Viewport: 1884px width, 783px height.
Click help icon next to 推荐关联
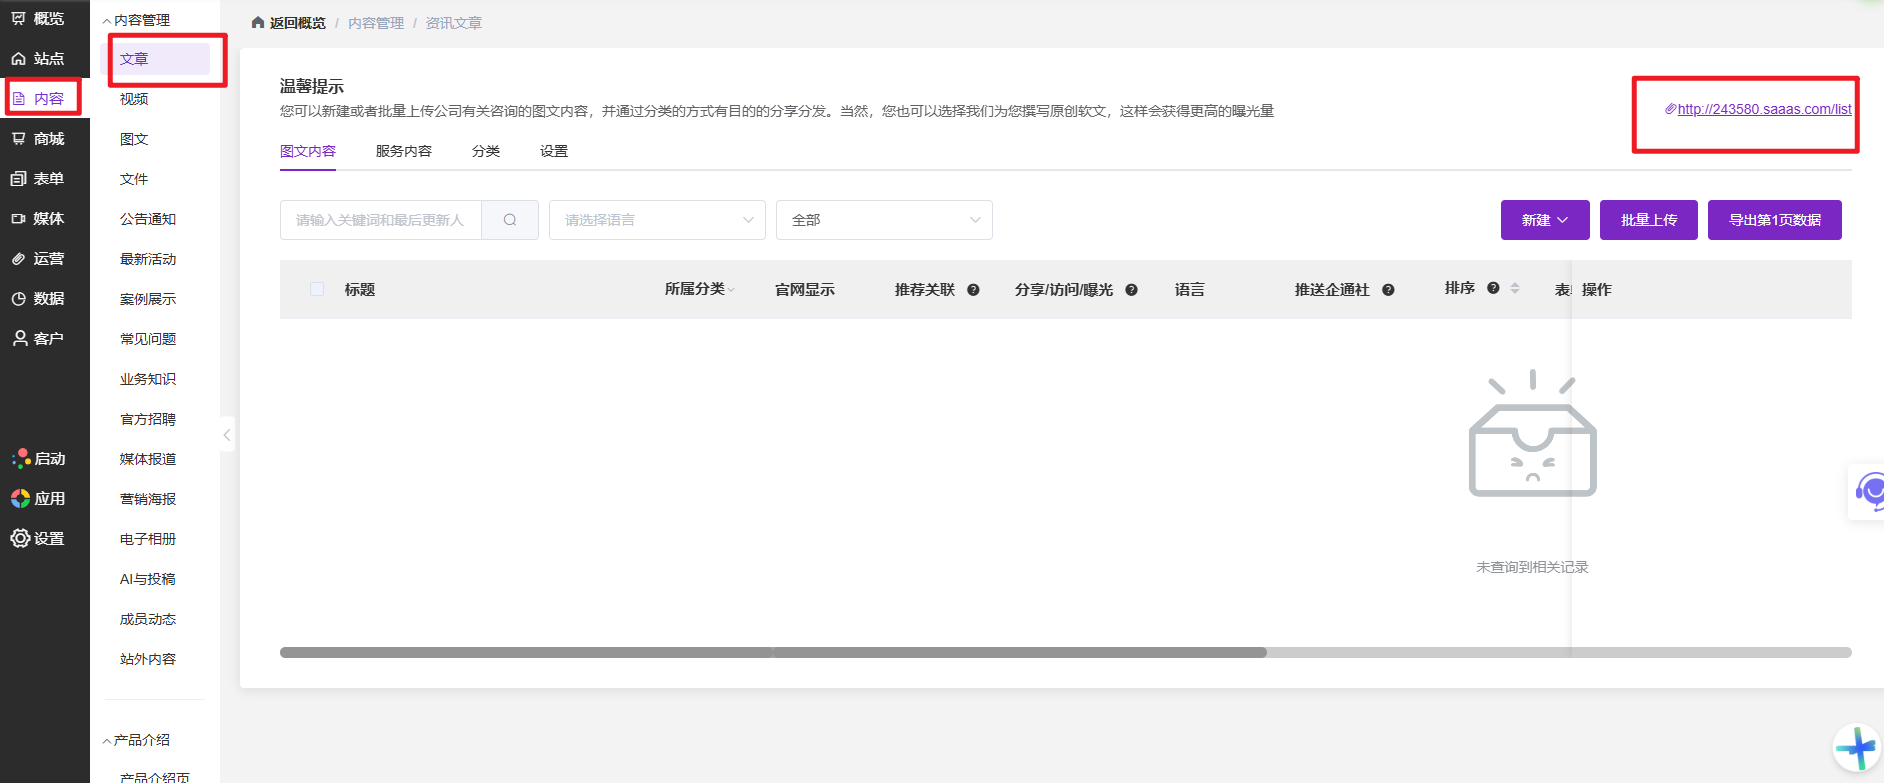pos(973,290)
